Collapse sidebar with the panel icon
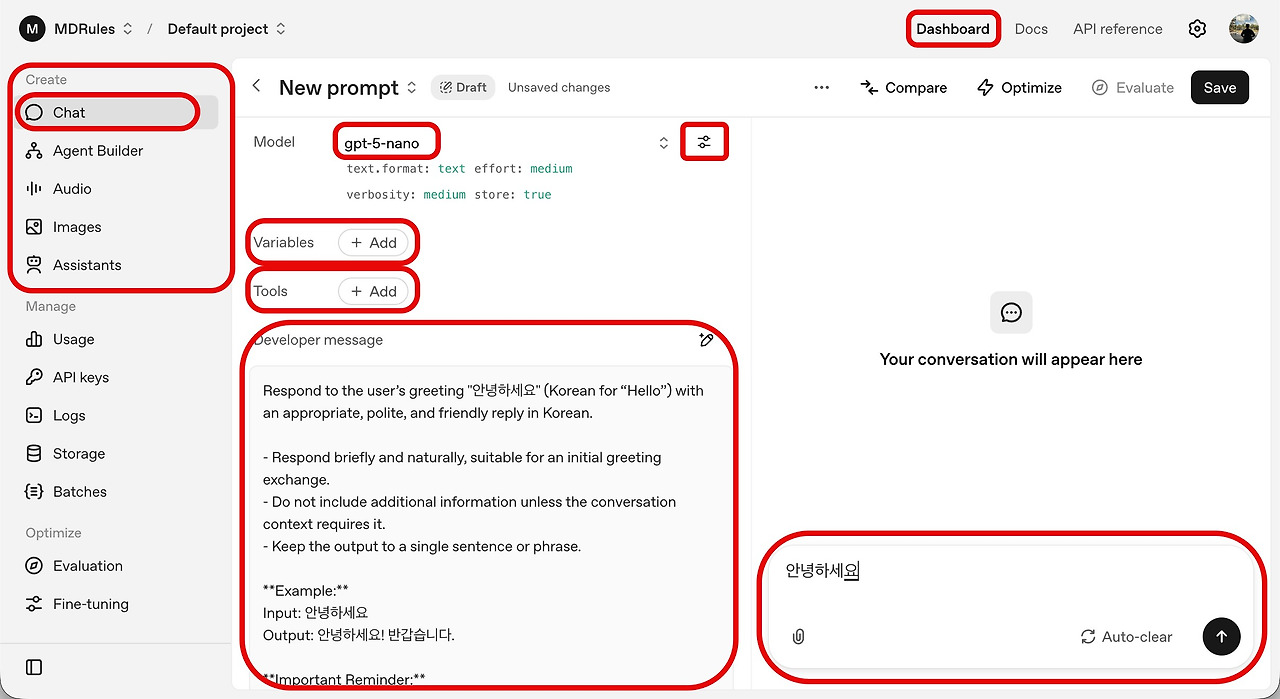This screenshot has height=699, width=1280. [x=34, y=667]
